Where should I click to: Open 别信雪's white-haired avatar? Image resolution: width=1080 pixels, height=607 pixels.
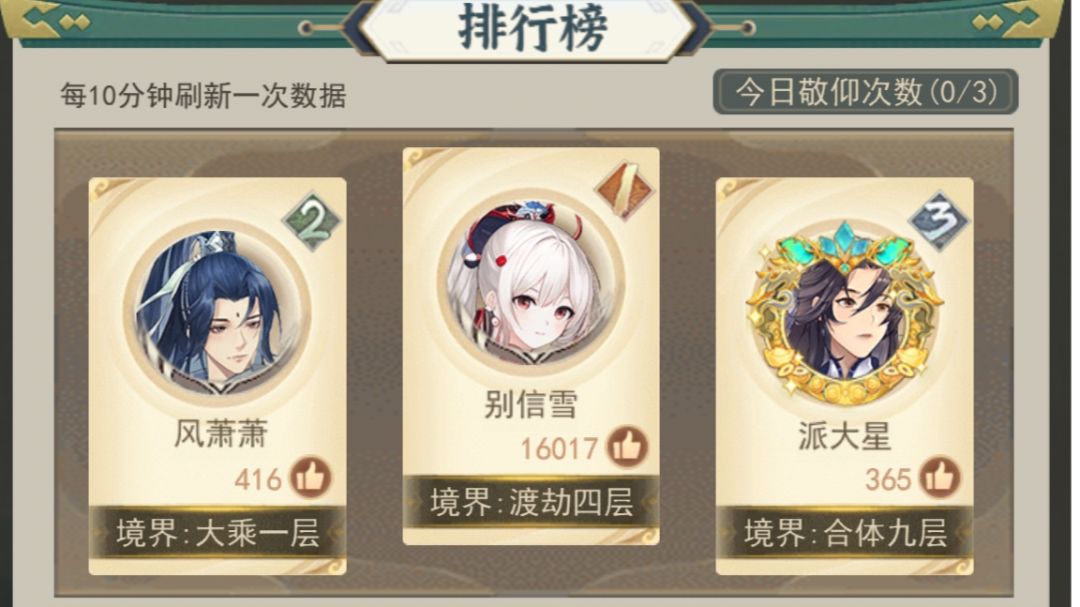[531, 283]
